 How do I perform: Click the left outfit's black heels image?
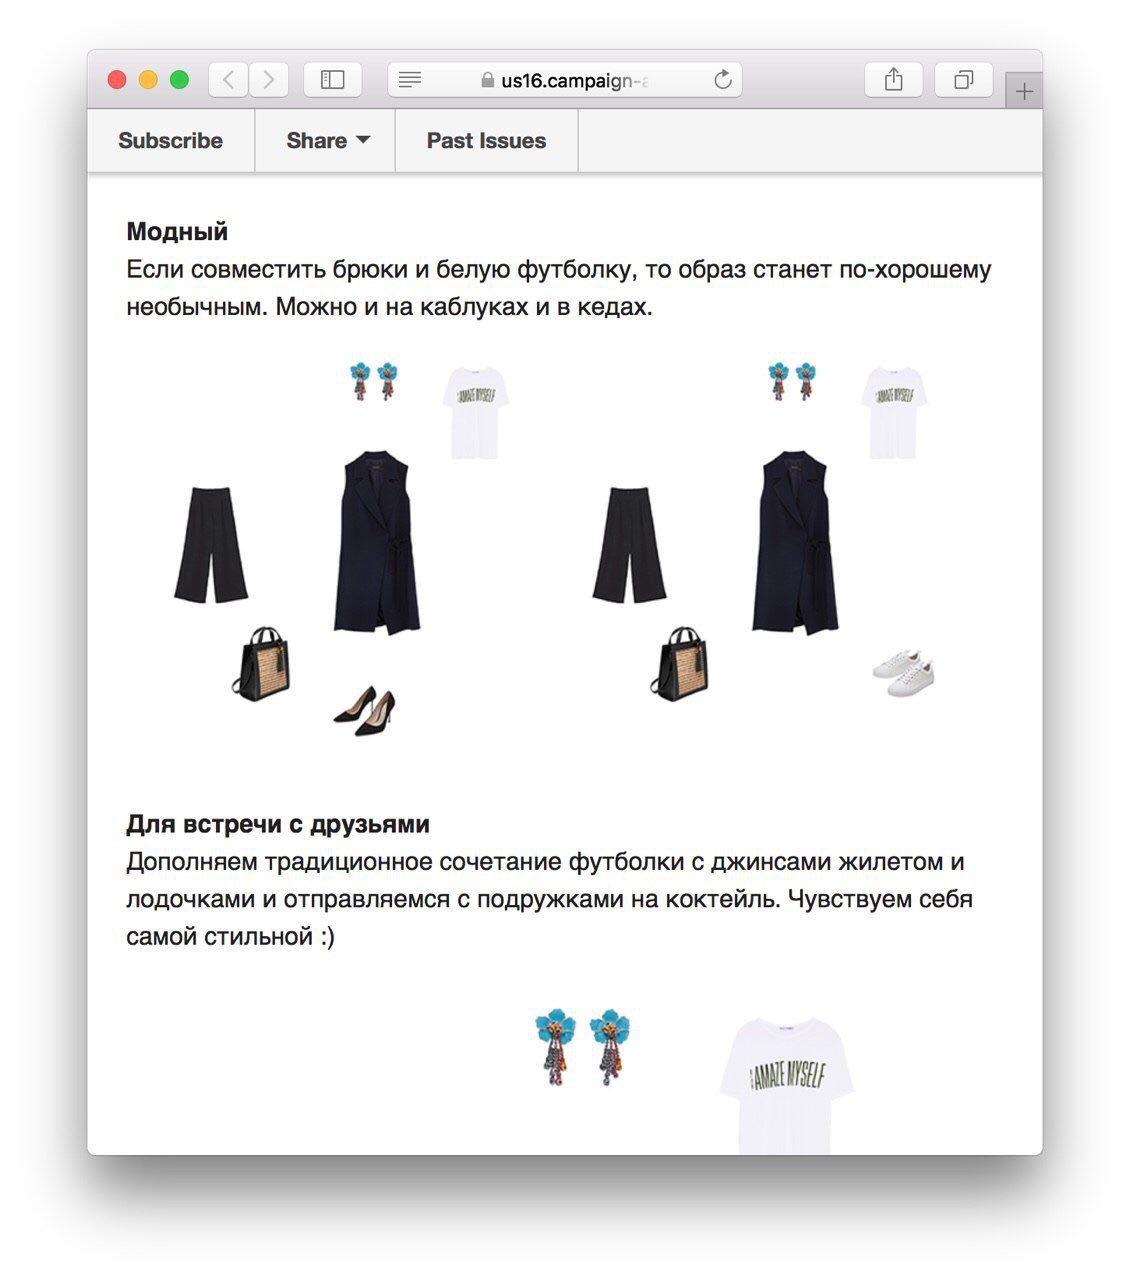pyautogui.click(x=365, y=711)
